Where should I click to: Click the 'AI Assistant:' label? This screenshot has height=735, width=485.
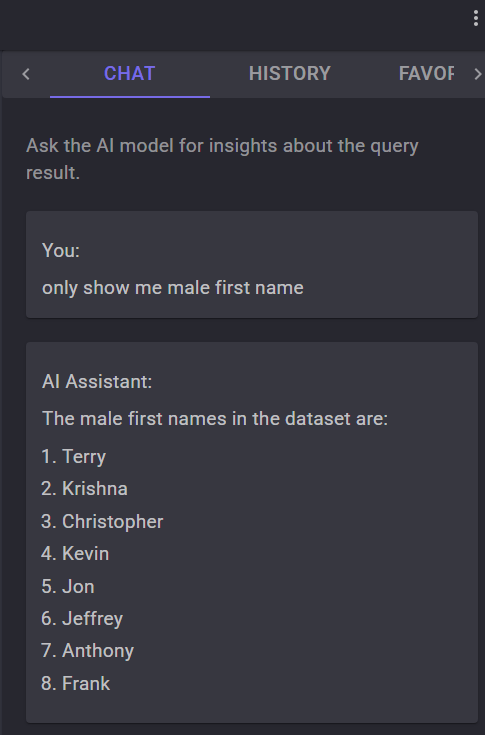pos(97,381)
